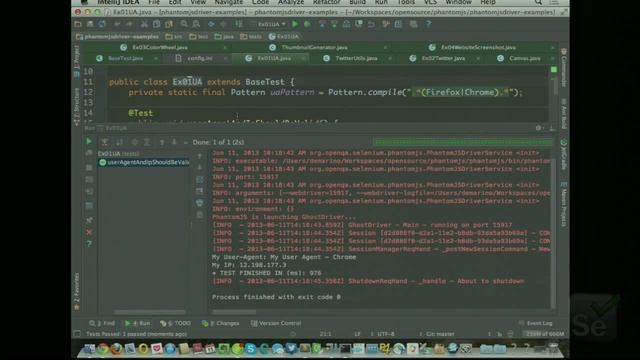
Task: Toggle hide passed tests in Run panel
Action: [105, 142]
